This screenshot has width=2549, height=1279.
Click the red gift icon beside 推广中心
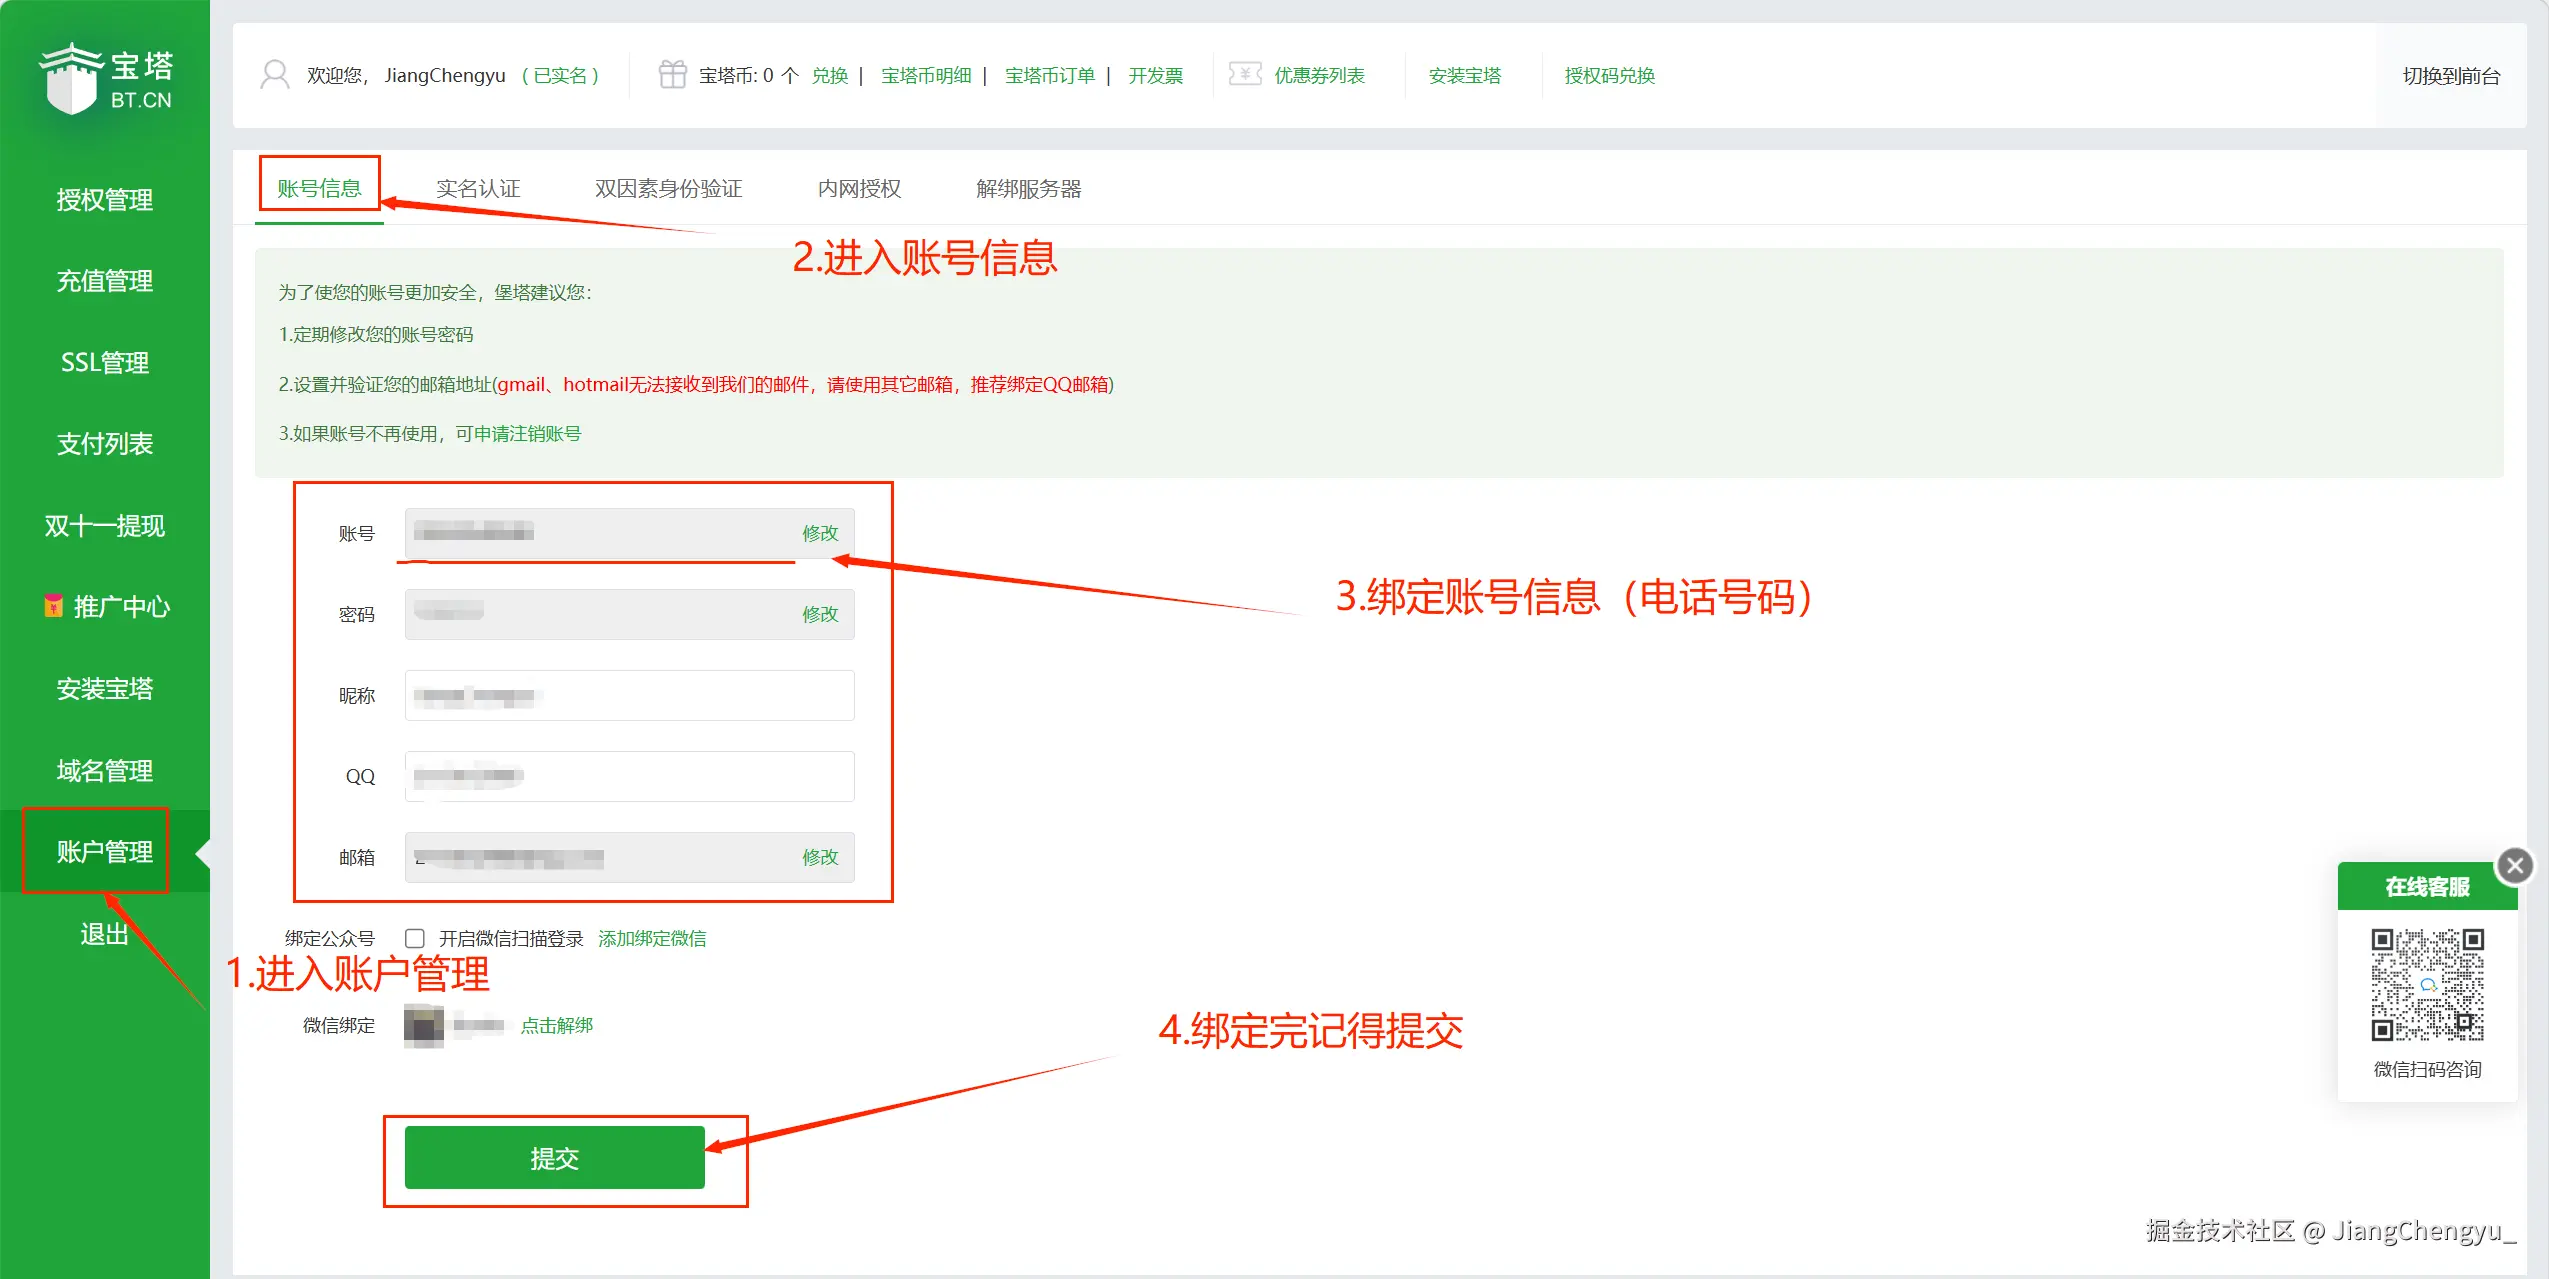(53, 606)
